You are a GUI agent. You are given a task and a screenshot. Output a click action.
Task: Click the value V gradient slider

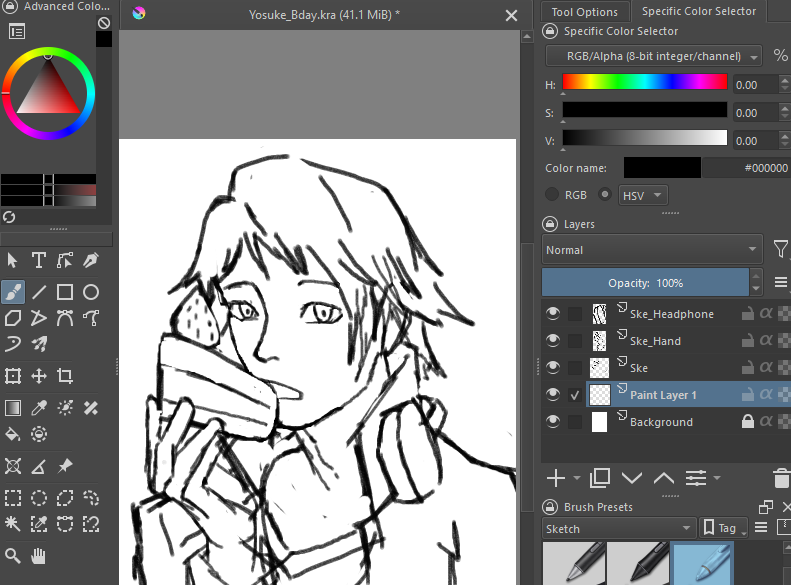[x=645, y=138]
